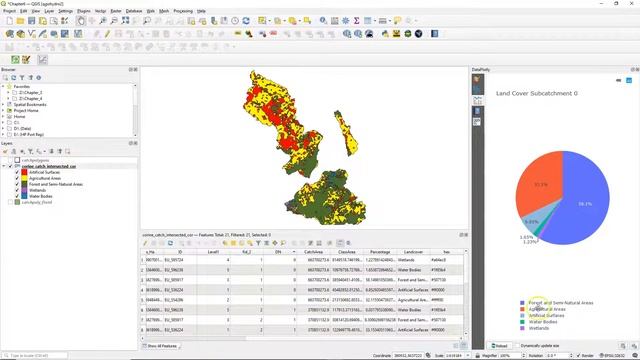Open the Processing Toolbox gear icon
This screenshot has width=640, height=360.
tap(345, 20)
